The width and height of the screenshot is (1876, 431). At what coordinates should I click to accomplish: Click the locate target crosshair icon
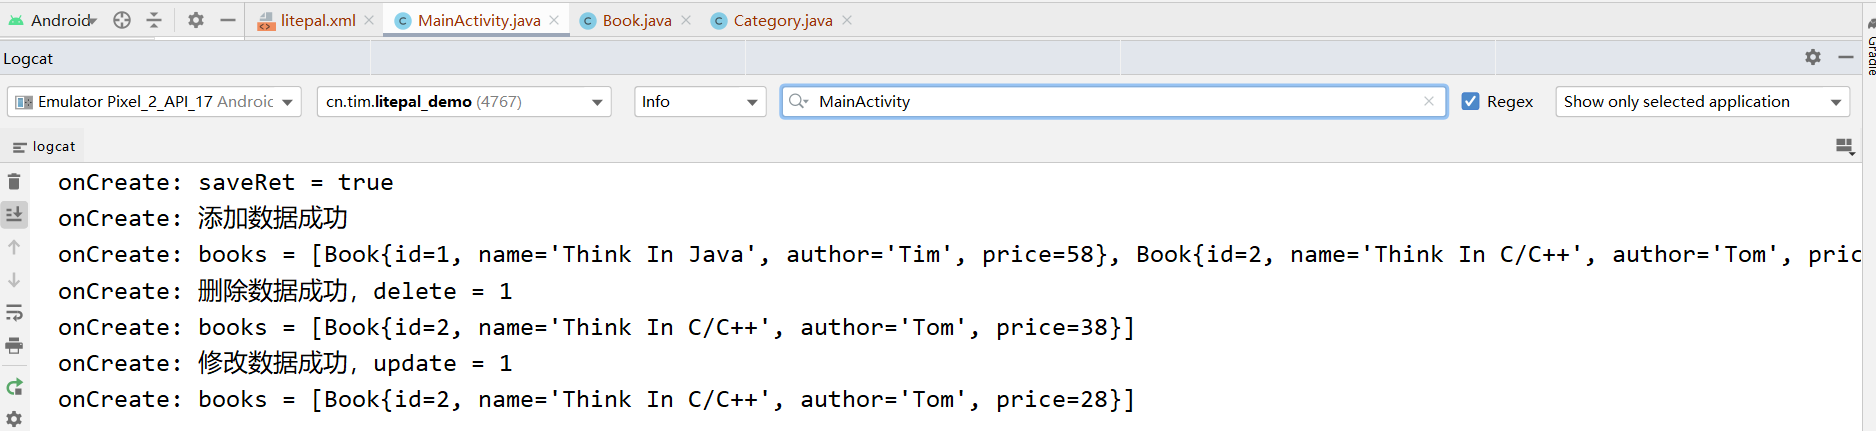coord(122,20)
